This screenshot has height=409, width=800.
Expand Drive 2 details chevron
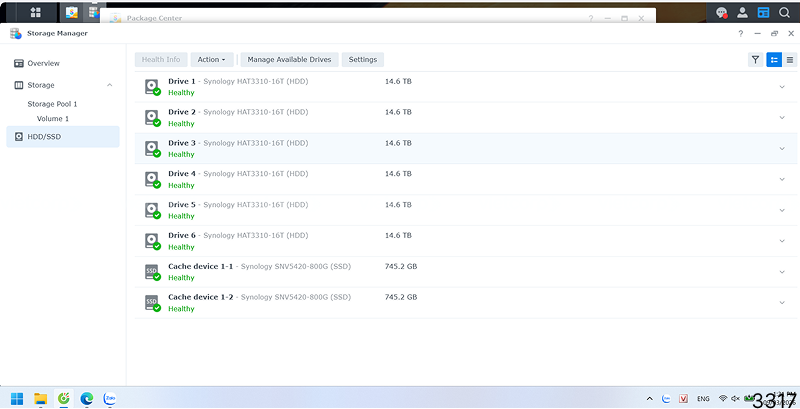tap(782, 118)
